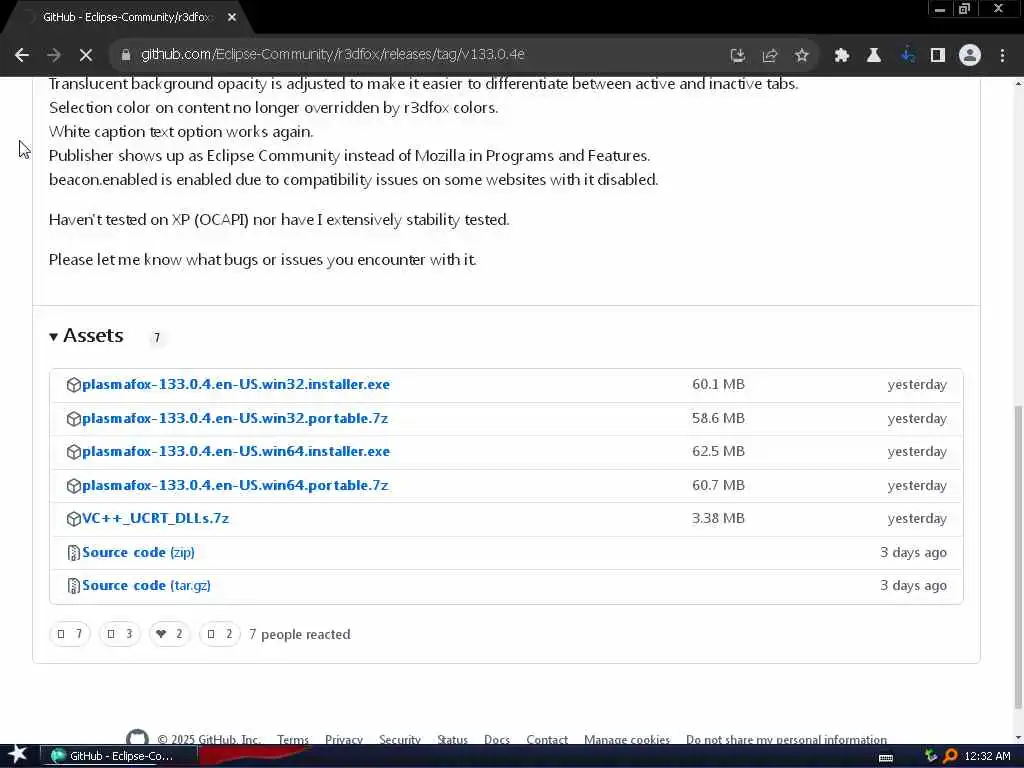The height and width of the screenshot is (768, 1024).
Task: Toggle the reaction with count 3
Action: (x=120, y=634)
